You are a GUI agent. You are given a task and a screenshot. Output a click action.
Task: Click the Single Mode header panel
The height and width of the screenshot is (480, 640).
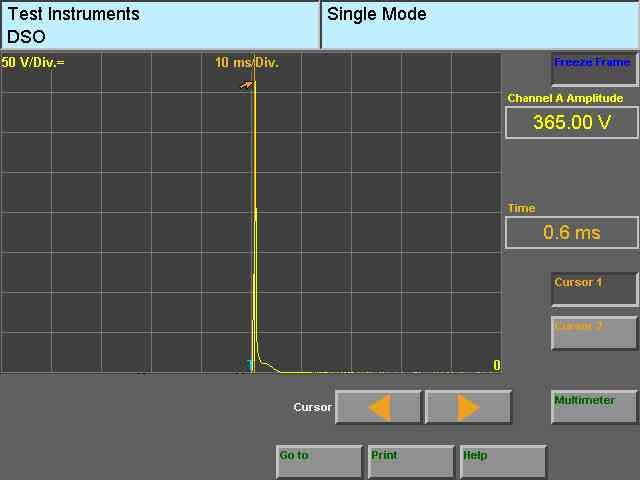[x=479, y=25]
